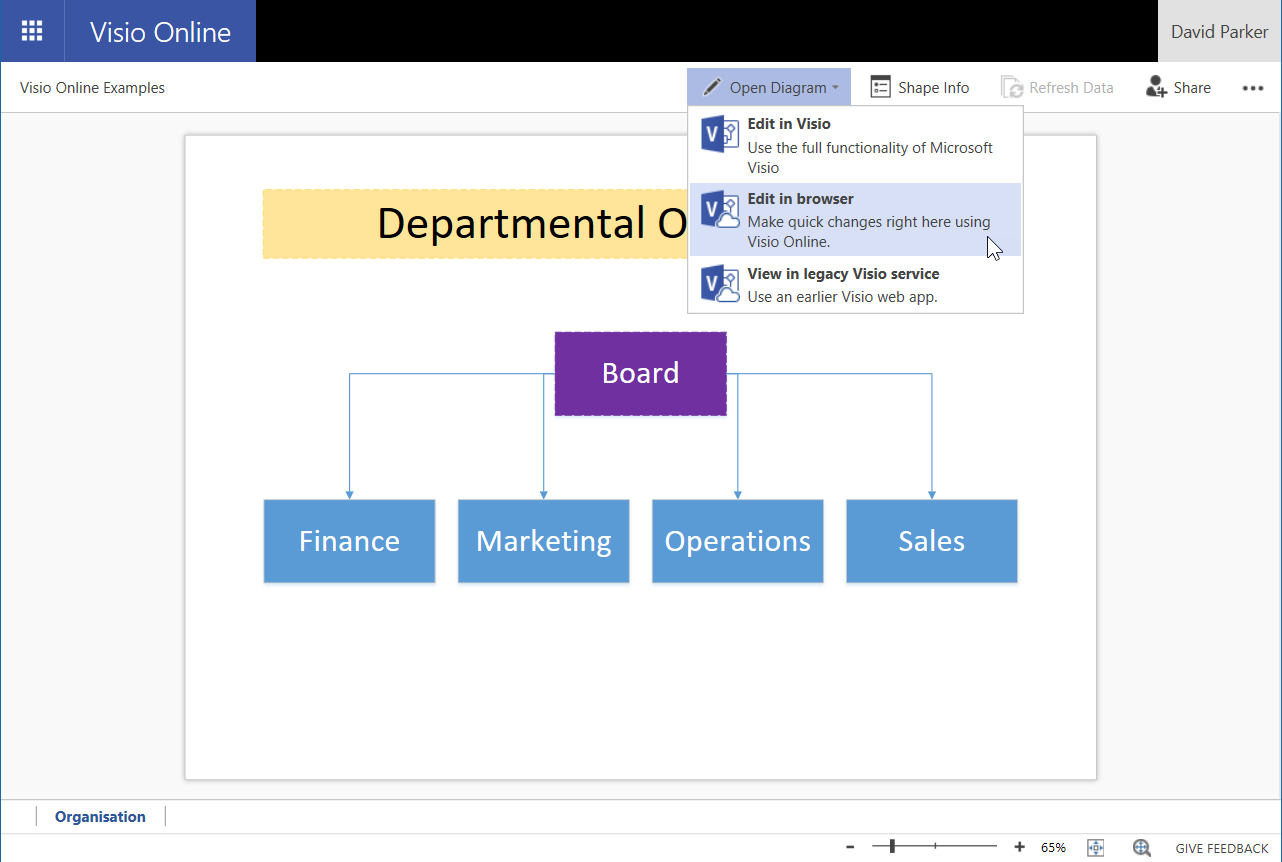Open Visio Online Examples breadcrumb
Screen dimensions: 1282x862
(92, 87)
